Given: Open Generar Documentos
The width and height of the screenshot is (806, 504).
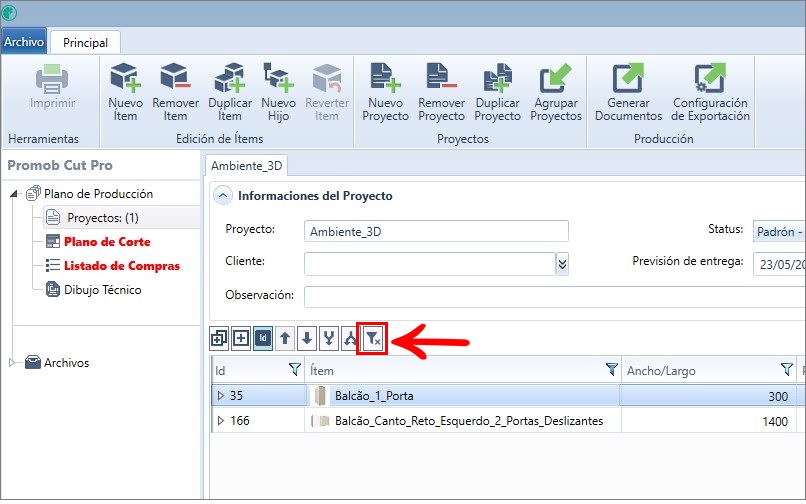Looking at the screenshot, I should pos(628,92).
